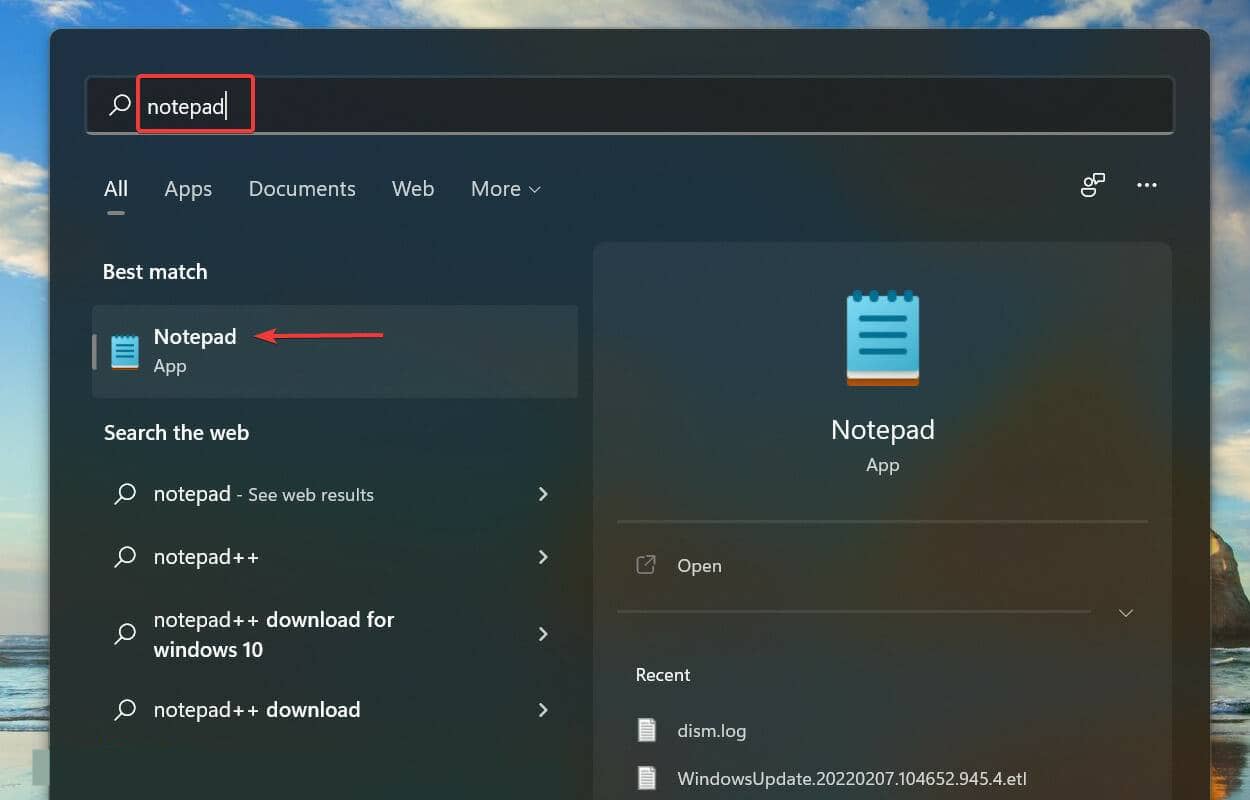Viewport: 1250px width, 800px height.
Task: Click the WindowsUpdate etl file icon under Recent
Action: [646, 778]
